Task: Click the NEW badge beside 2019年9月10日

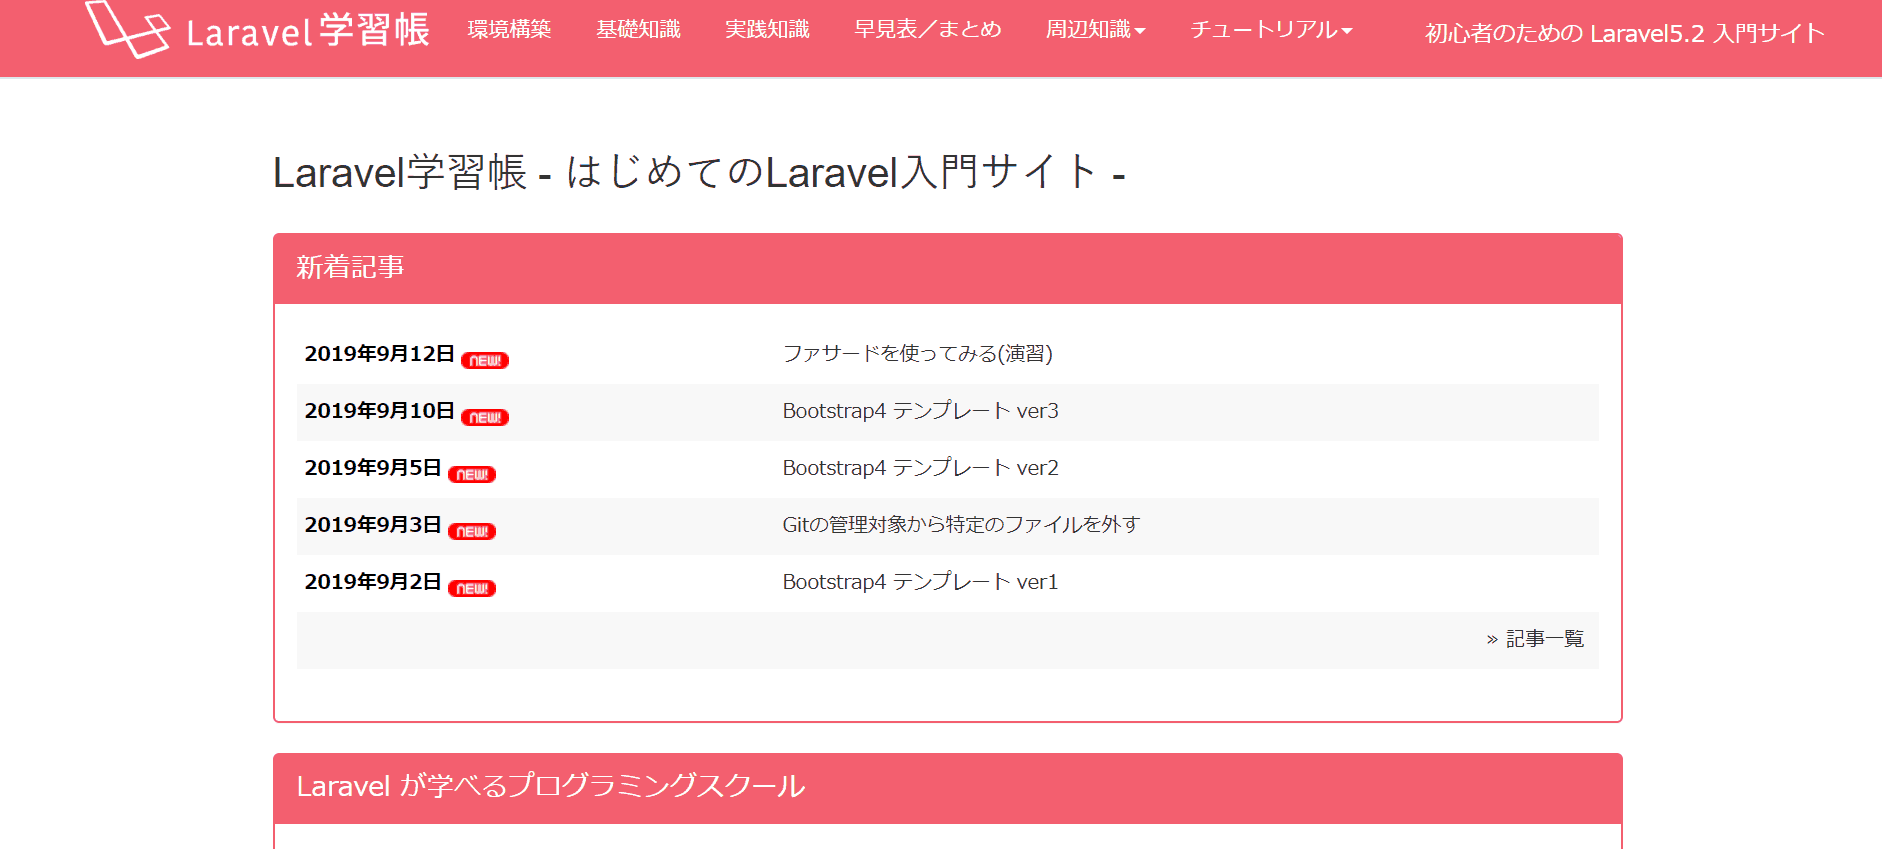Action: coord(485,417)
